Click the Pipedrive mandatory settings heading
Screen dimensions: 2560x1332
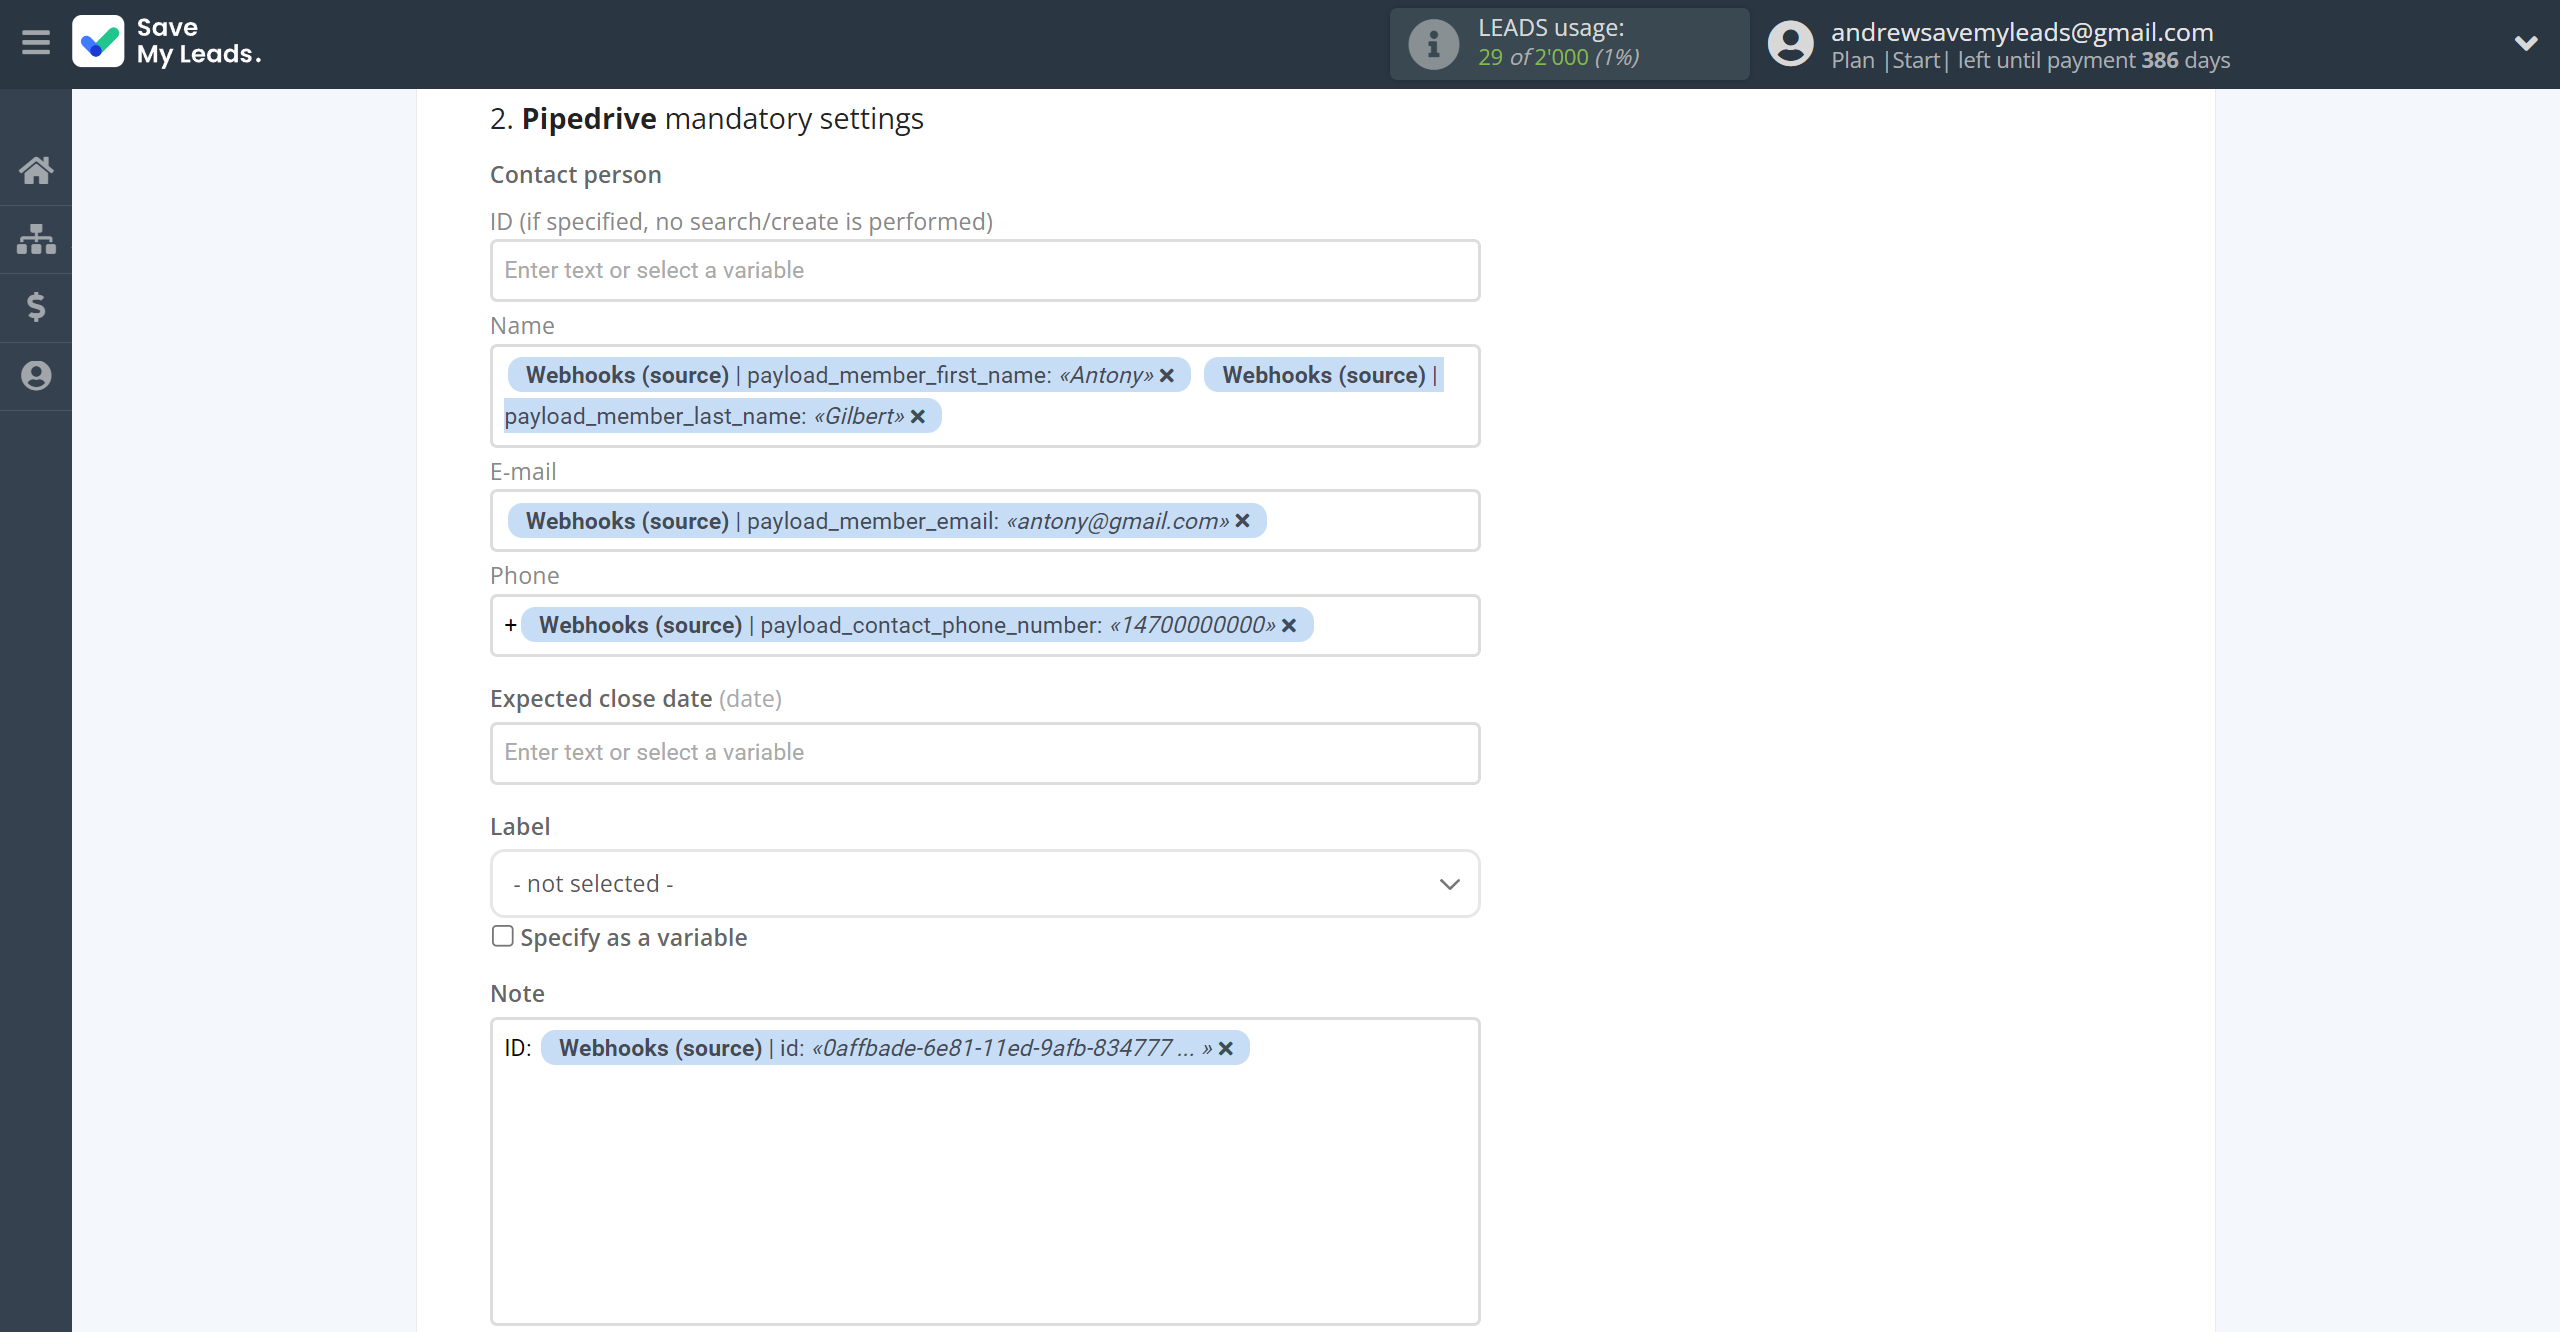click(x=707, y=119)
